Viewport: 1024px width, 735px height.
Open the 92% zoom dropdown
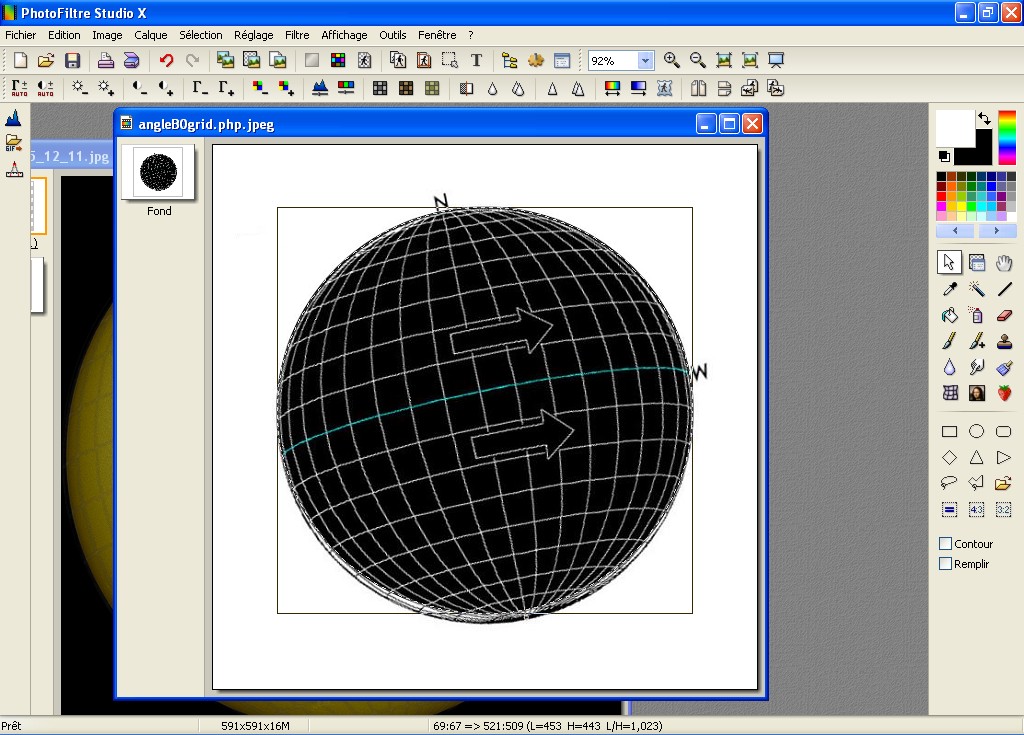click(x=645, y=61)
